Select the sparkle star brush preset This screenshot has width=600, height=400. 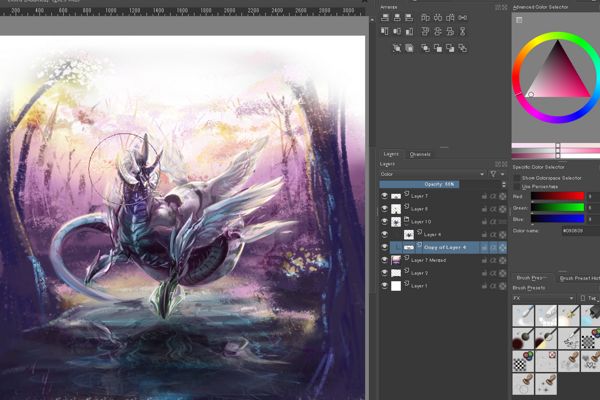(x=546, y=384)
